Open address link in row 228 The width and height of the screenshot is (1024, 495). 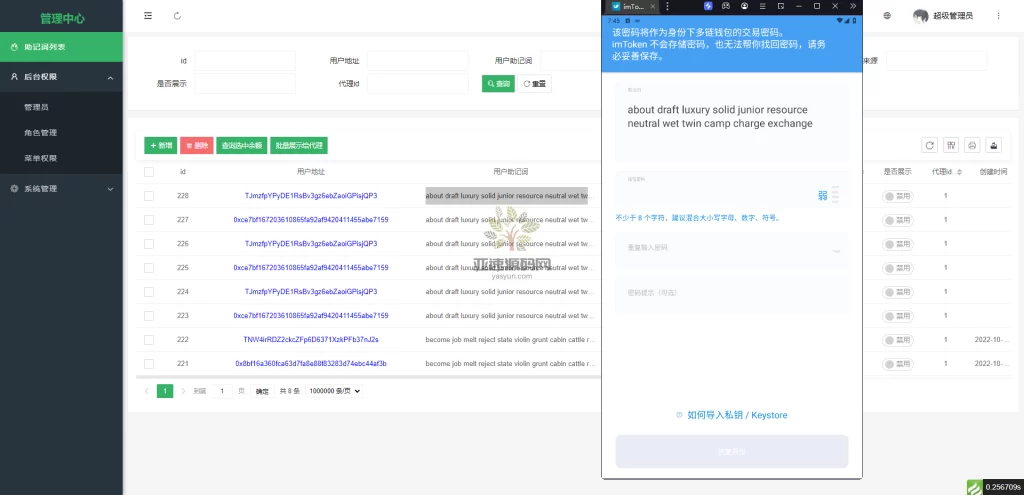tap(311, 196)
